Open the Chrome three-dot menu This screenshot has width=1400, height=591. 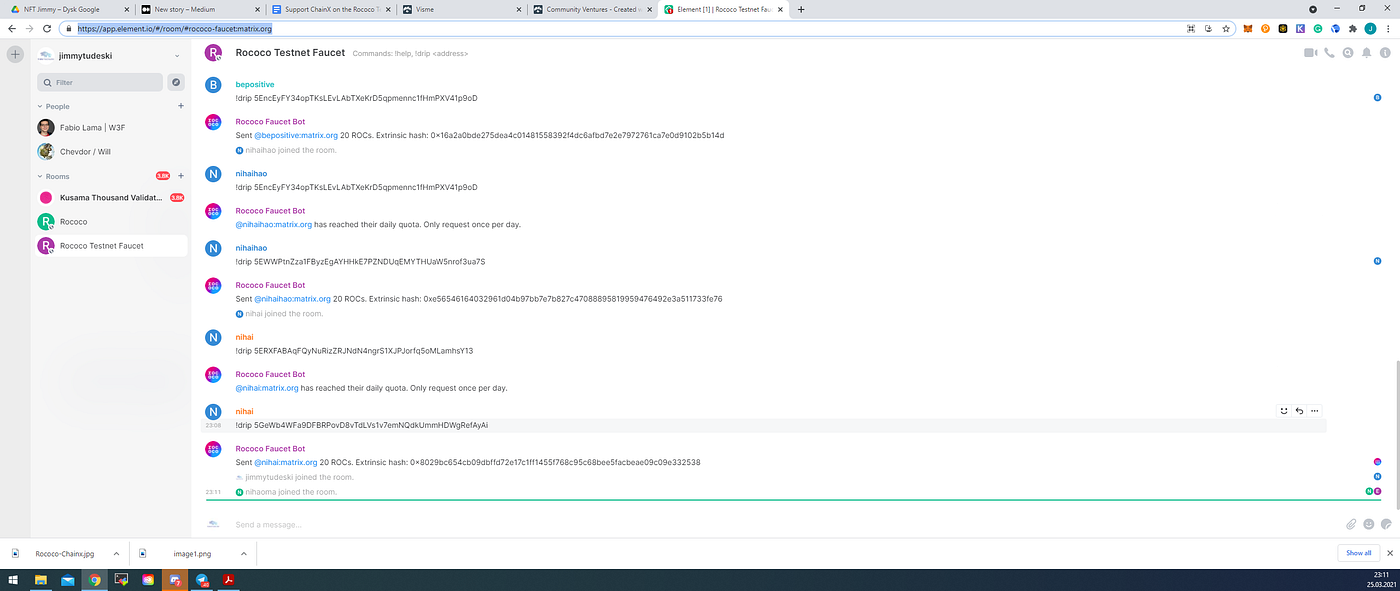(1388, 29)
